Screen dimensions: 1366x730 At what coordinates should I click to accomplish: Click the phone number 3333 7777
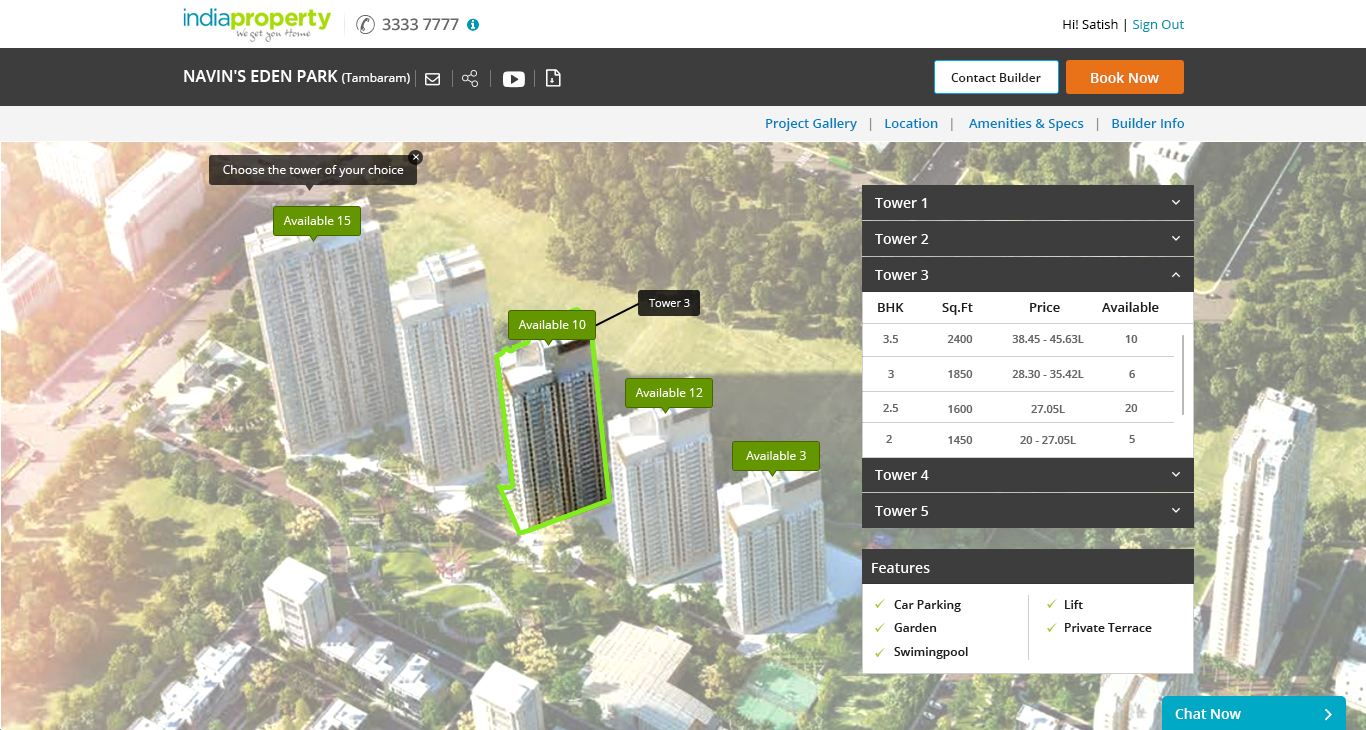coord(420,24)
